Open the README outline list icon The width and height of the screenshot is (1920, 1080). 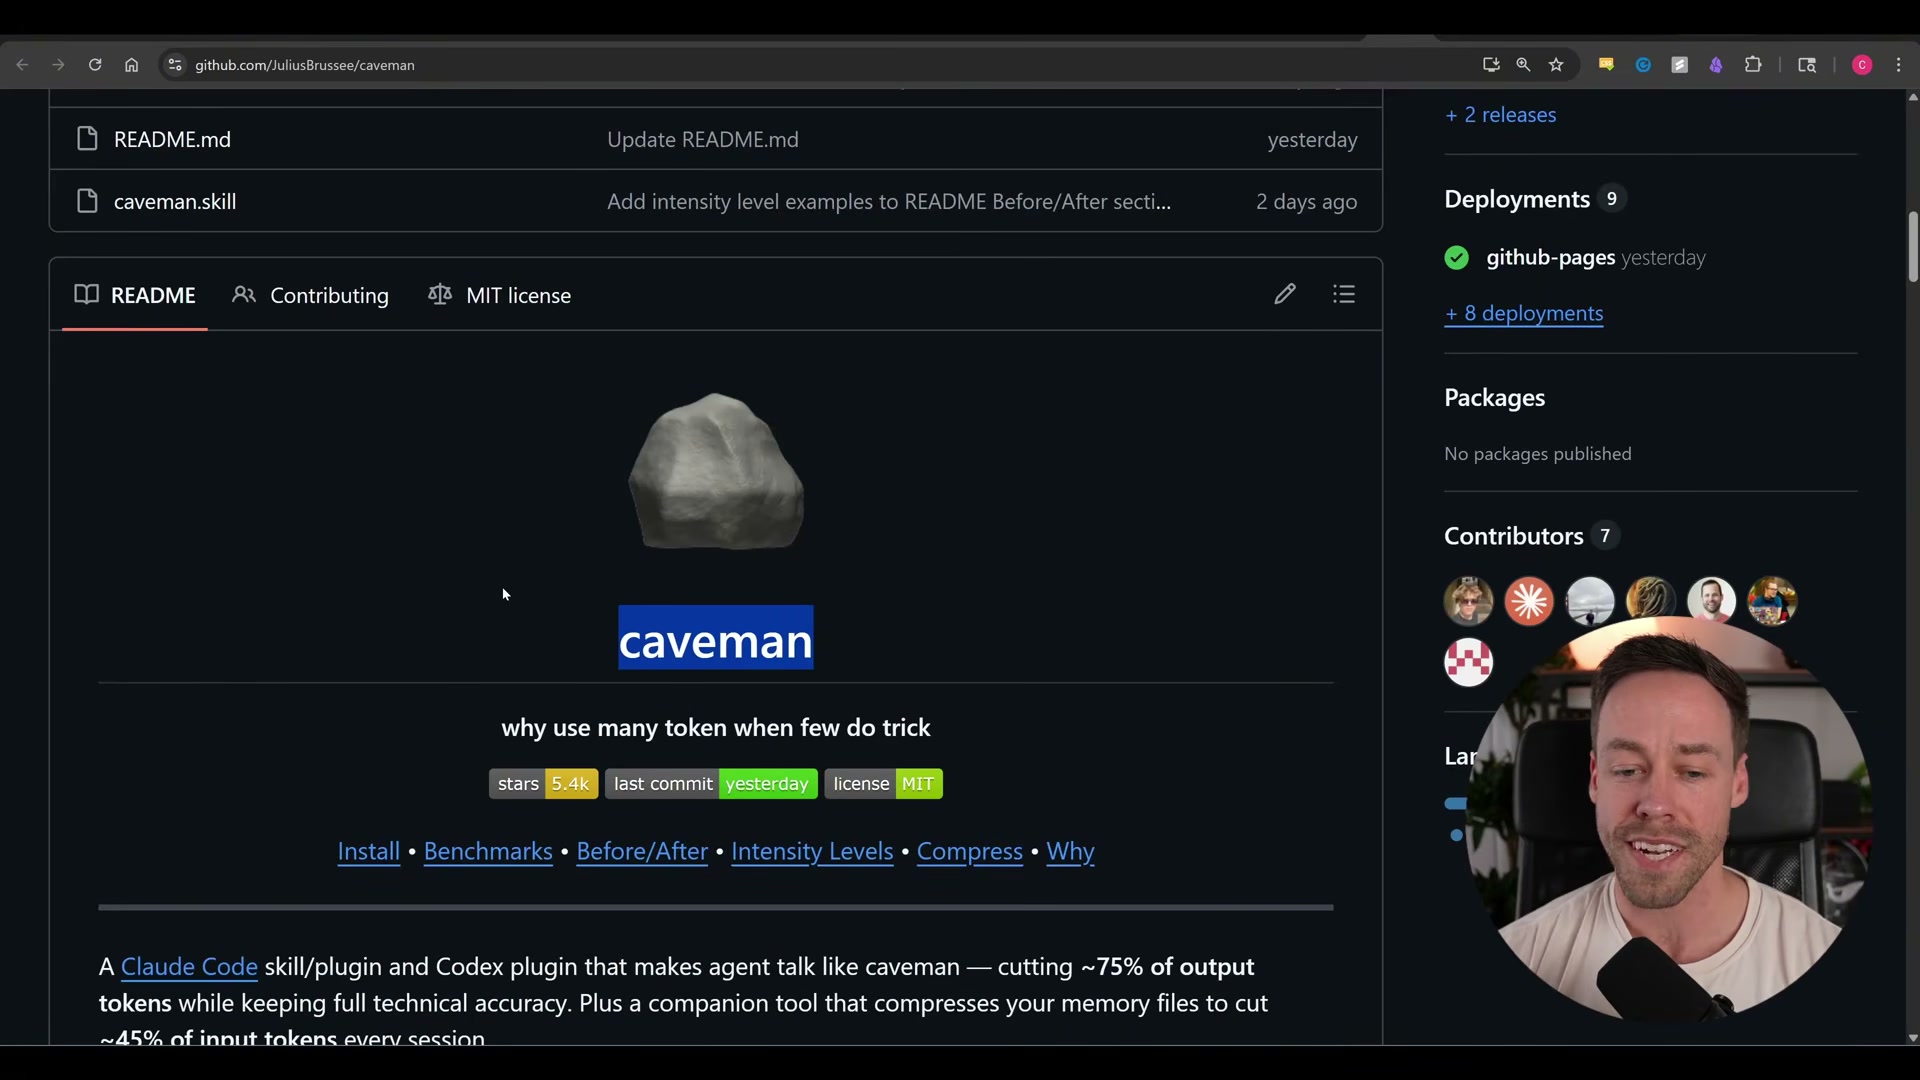[1344, 294]
